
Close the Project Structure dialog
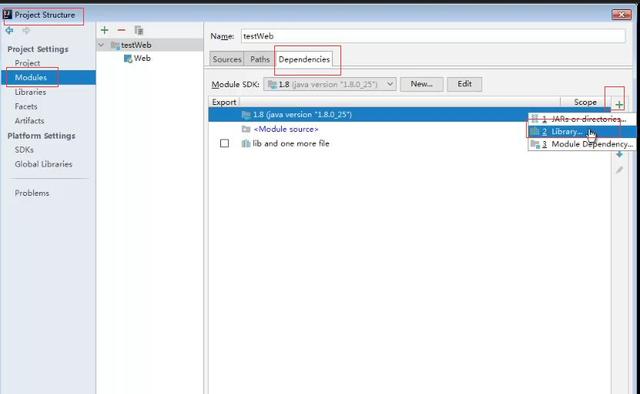point(622,15)
